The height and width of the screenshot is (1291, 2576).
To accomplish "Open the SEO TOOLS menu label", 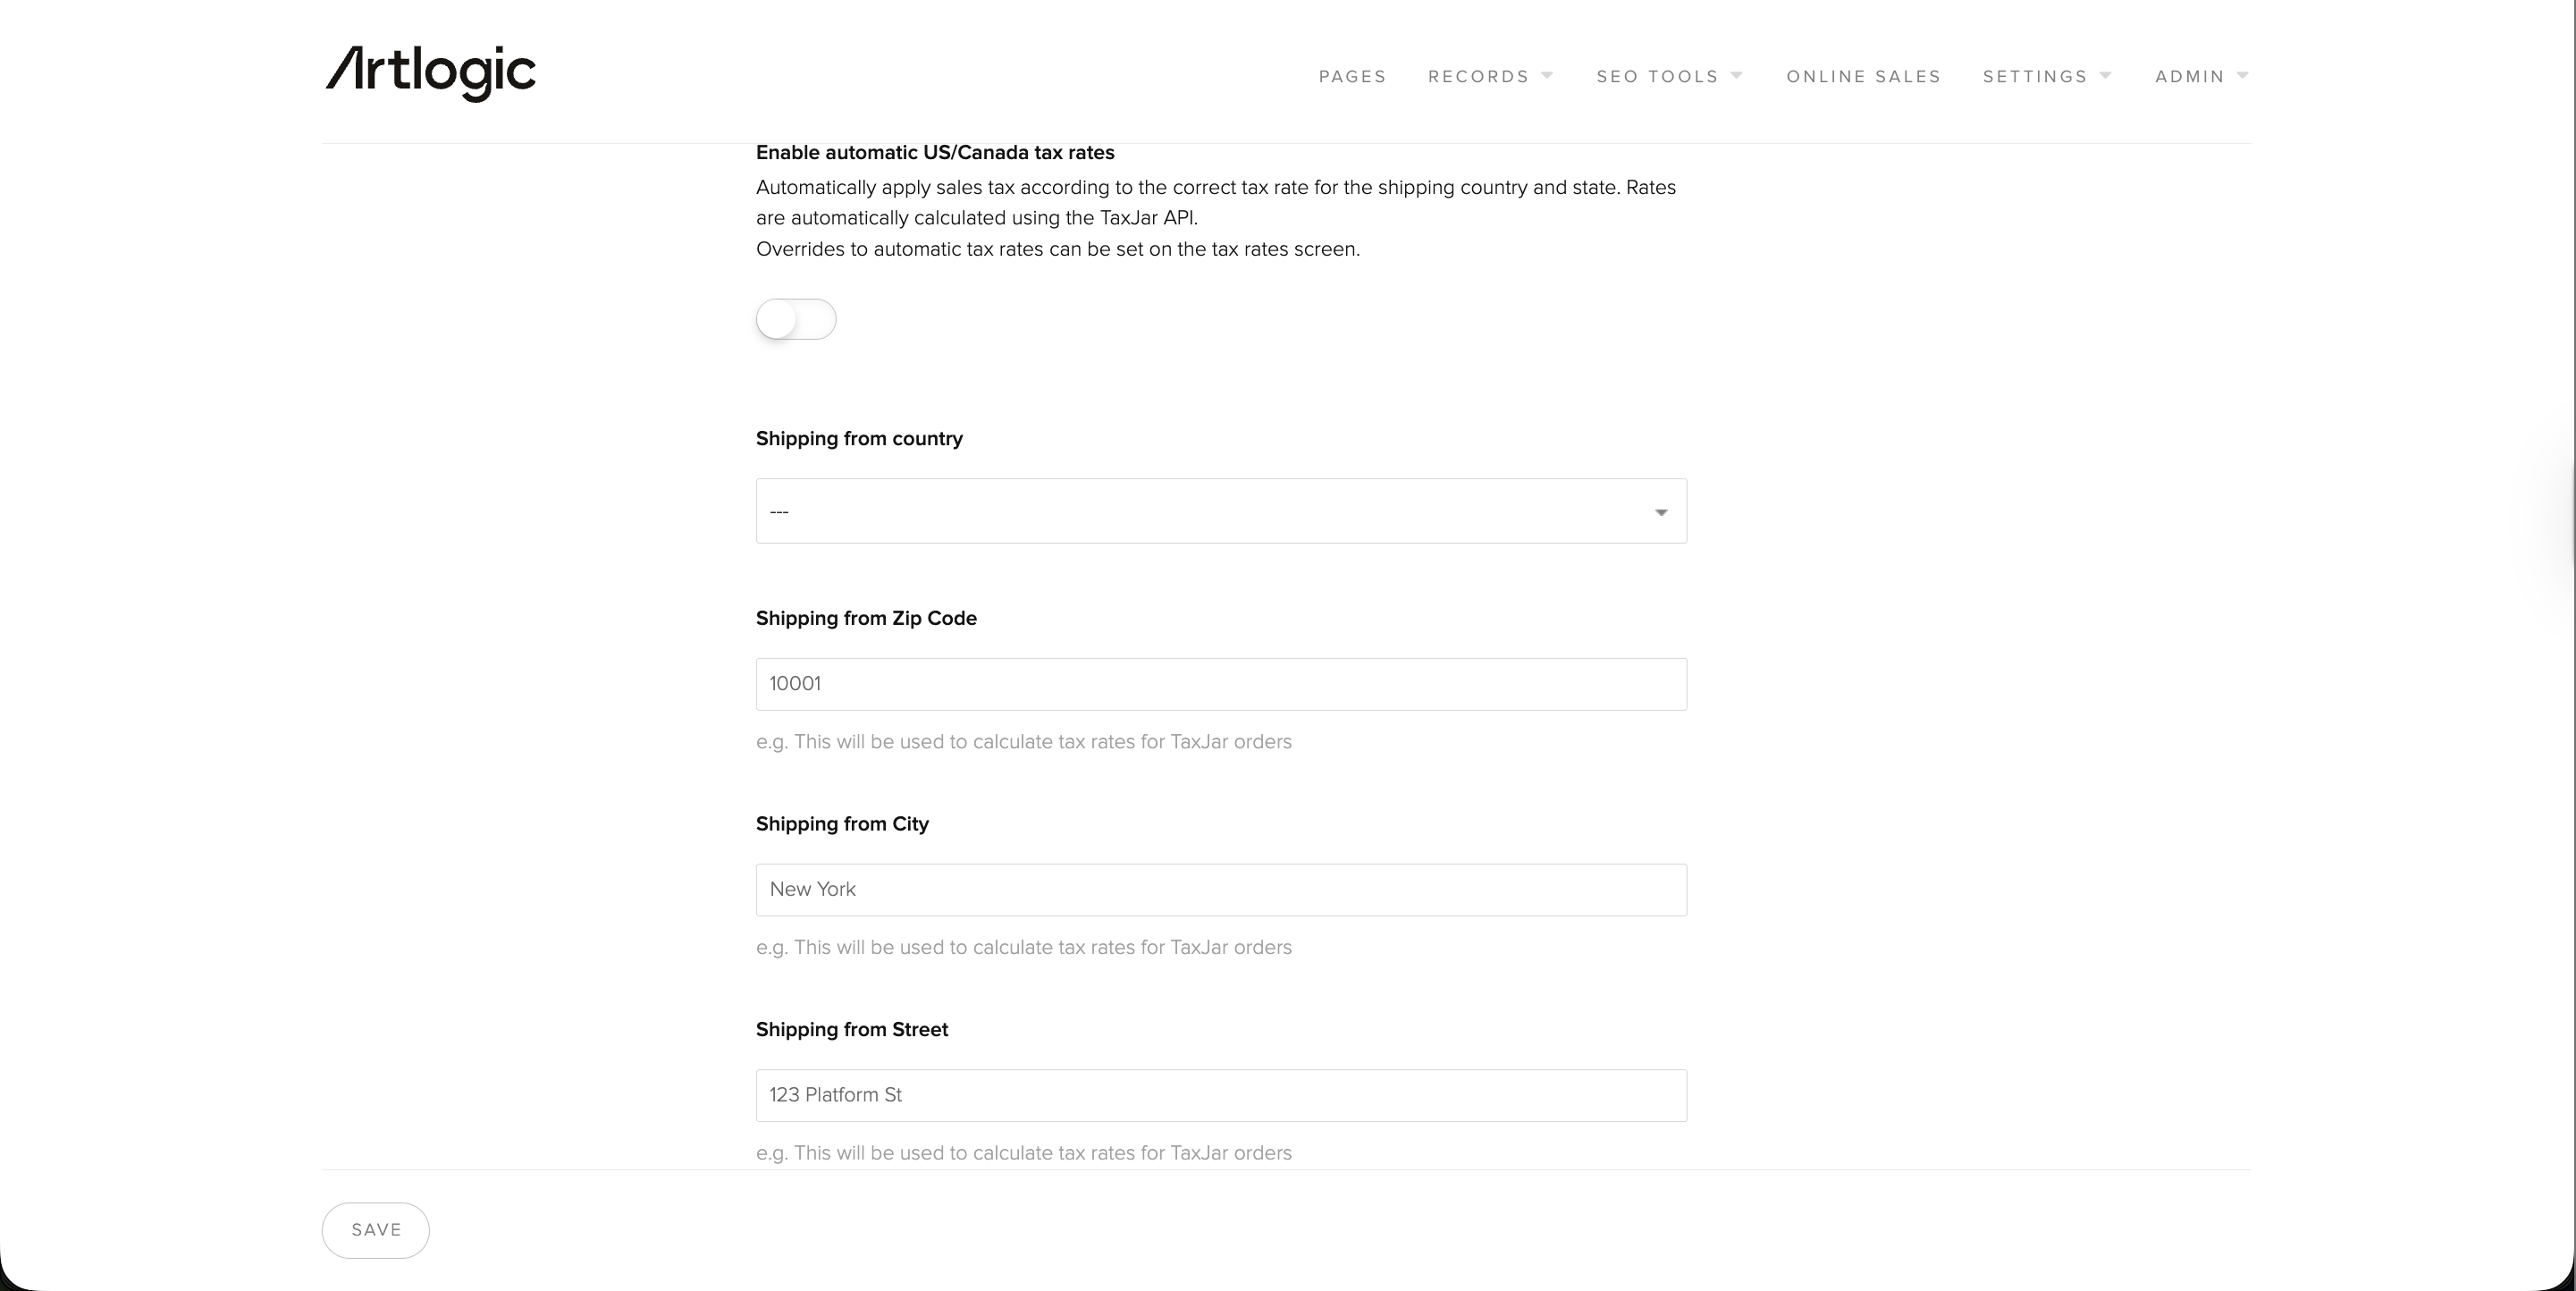I will pyautogui.click(x=1657, y=77).
